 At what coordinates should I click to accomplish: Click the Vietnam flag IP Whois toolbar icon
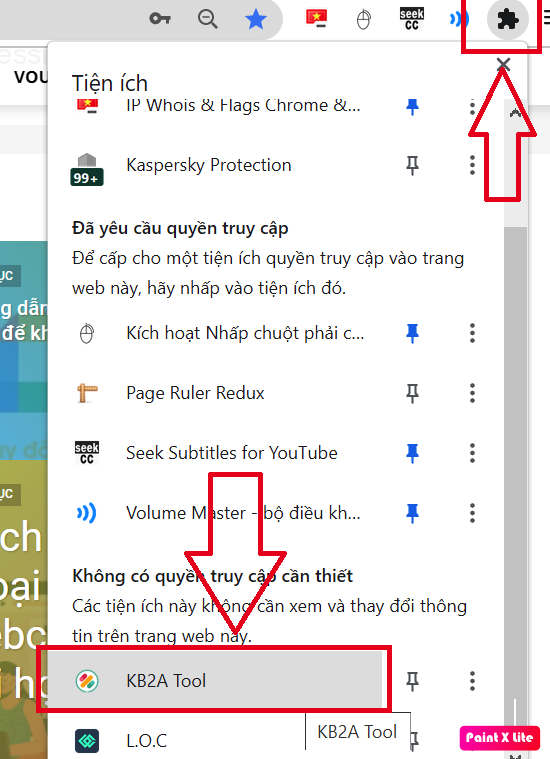tap(316, 18)
